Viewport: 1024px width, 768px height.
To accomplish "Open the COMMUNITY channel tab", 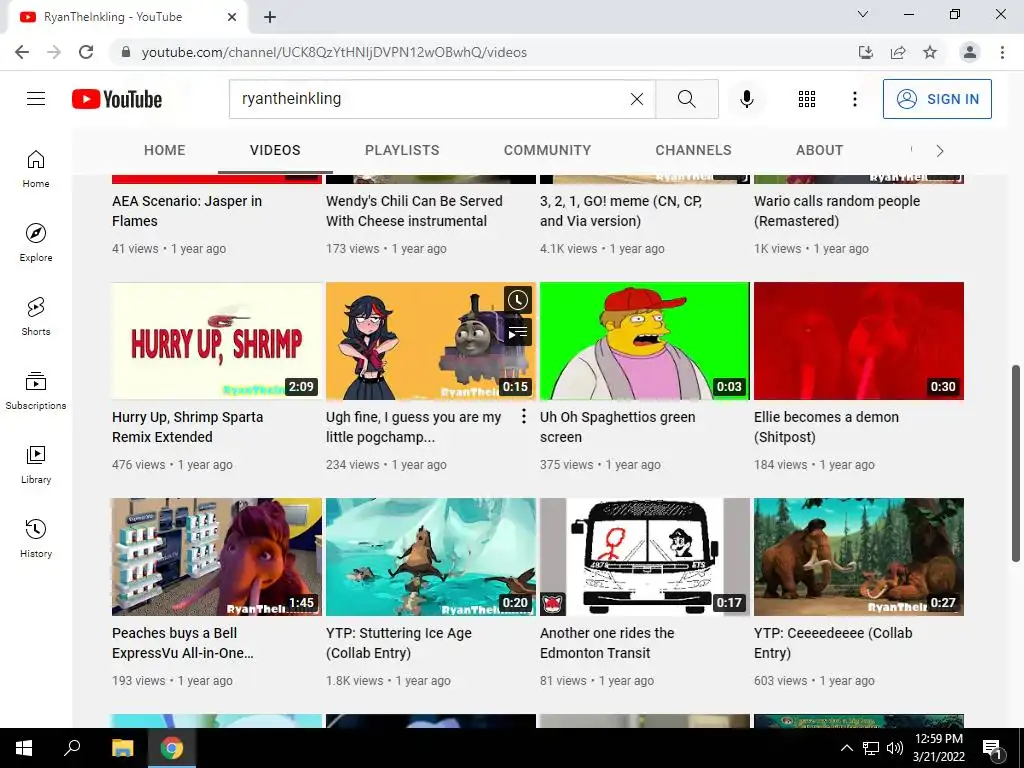I will tap(547, 150).
